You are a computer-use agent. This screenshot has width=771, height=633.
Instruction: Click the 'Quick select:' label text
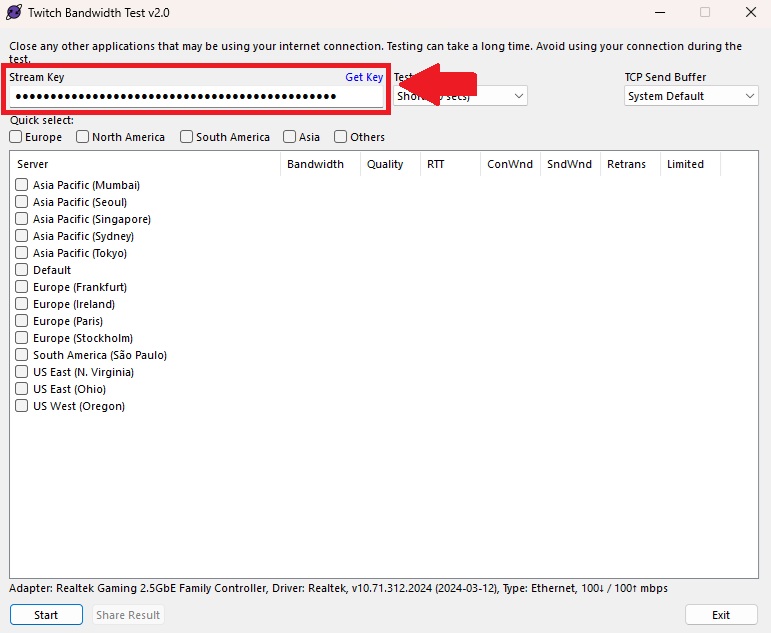click(x=42, y=120)
